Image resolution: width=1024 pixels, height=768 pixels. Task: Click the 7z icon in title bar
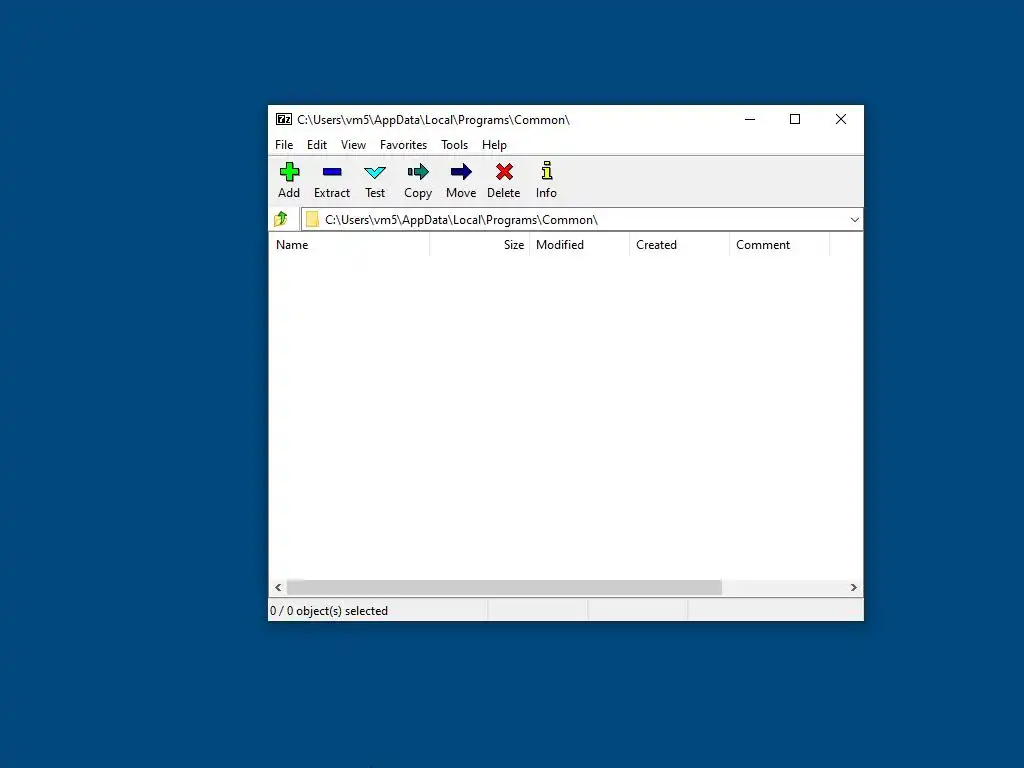pyautogui.click(x=284, y=120)
